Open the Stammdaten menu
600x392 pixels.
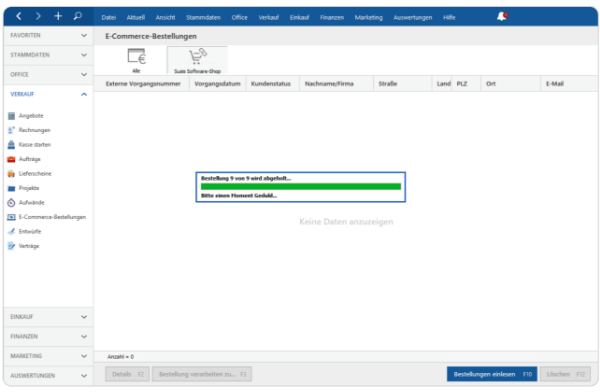click(x=203, y=17)
